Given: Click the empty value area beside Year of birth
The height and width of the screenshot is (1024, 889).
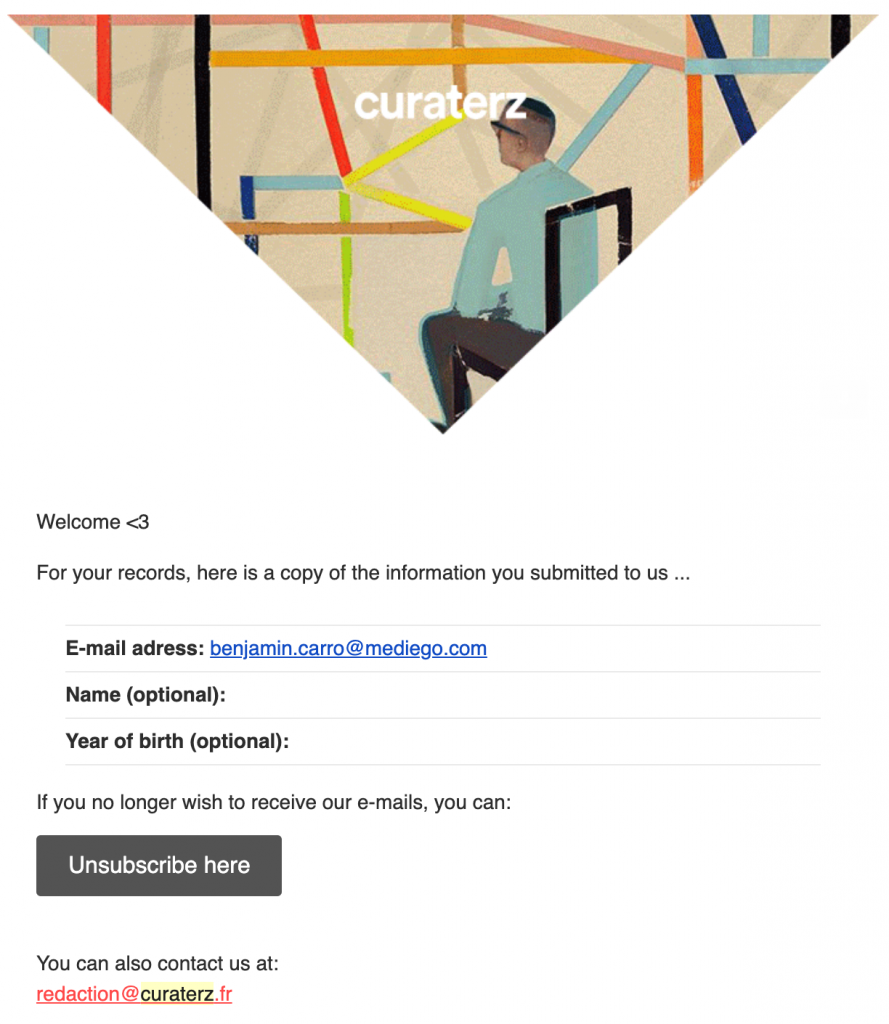Looking at the screenshot, I should (x=550, y=741).
